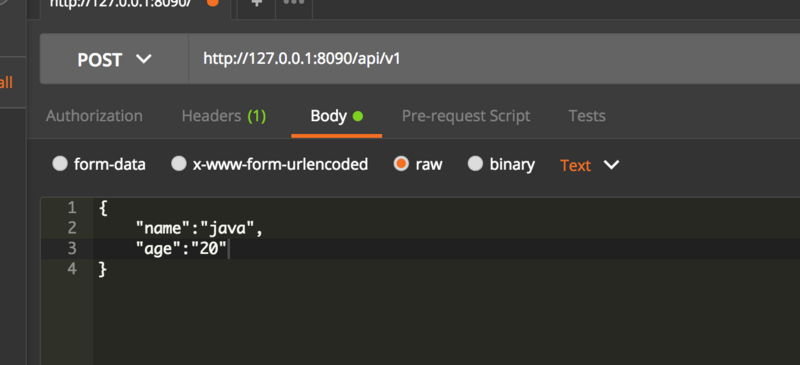Open a new request tab with plus icon
Image resolution: width=800 pixels, height=365 pixels.
tap(257, 4)
